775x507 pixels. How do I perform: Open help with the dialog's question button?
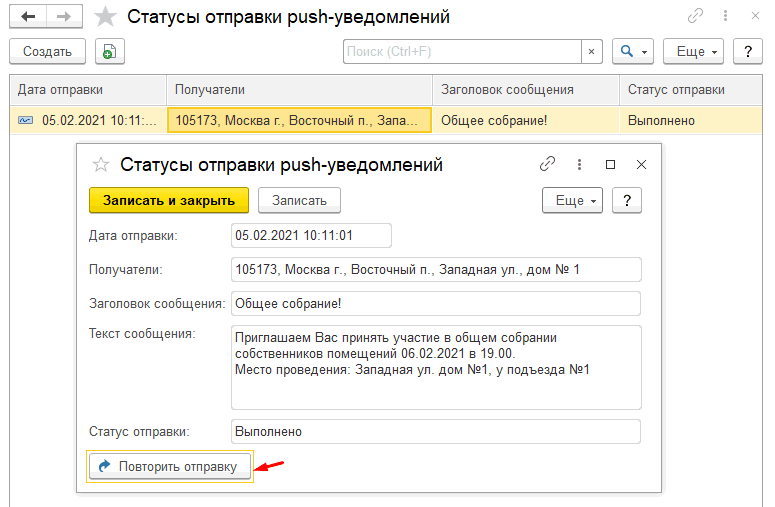[626, 200]
